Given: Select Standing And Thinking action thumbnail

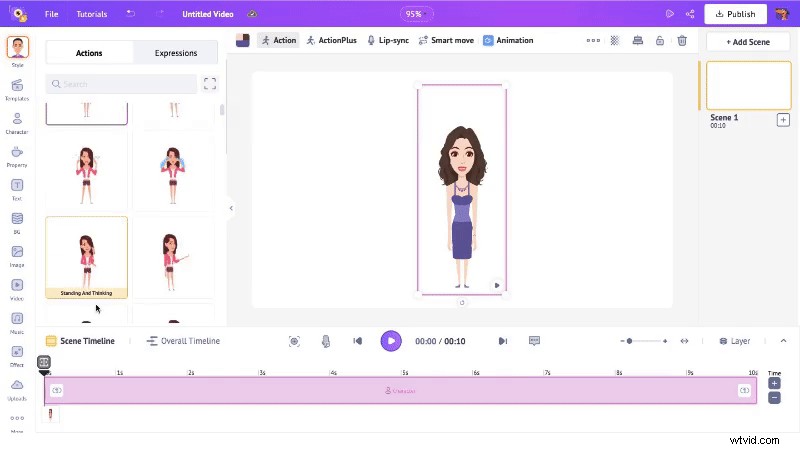Looking at the screenshot, I should pyautogui.click(x=87, y=257).
